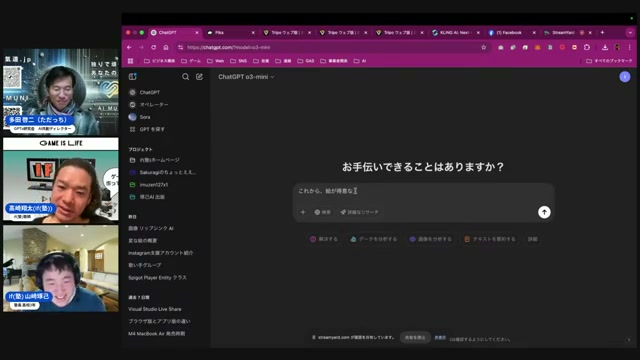Image resolution: width=640 pixels, height=360 pixels.
Task: Collapse the ChatGPT sidebar with the panel icon
Action: point(133,77)
